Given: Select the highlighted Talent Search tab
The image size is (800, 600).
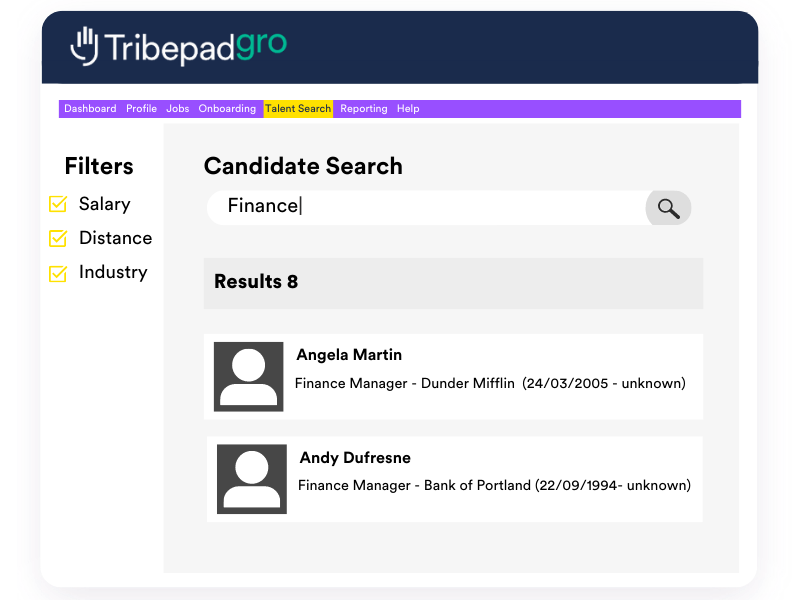Looking at the screenshot, I should tap(298, 109).
